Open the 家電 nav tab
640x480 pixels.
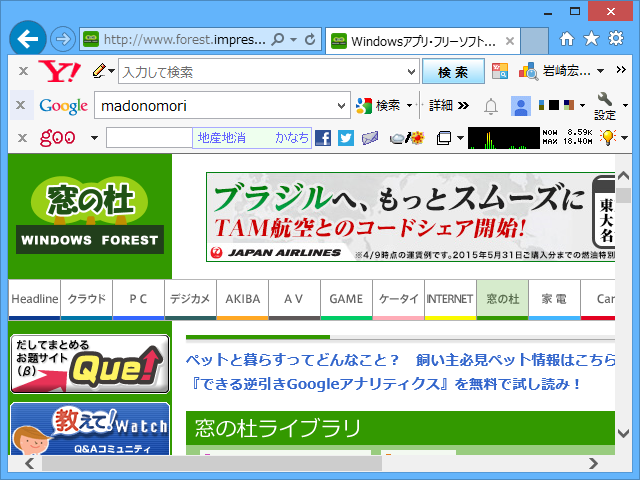coord(554,299)
